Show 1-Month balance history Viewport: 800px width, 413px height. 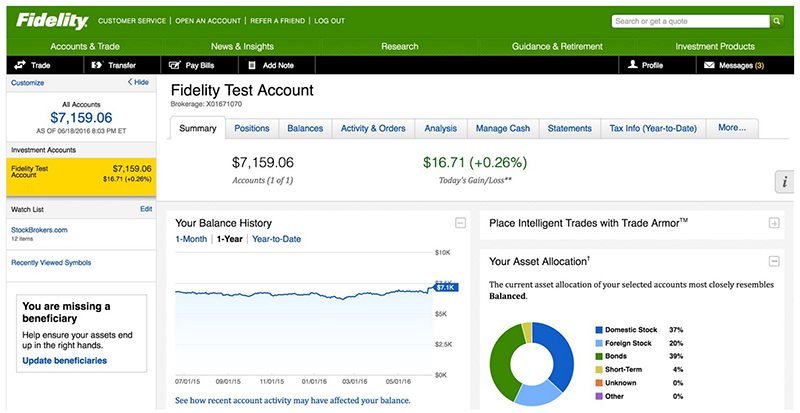click(x=191, y=239)
